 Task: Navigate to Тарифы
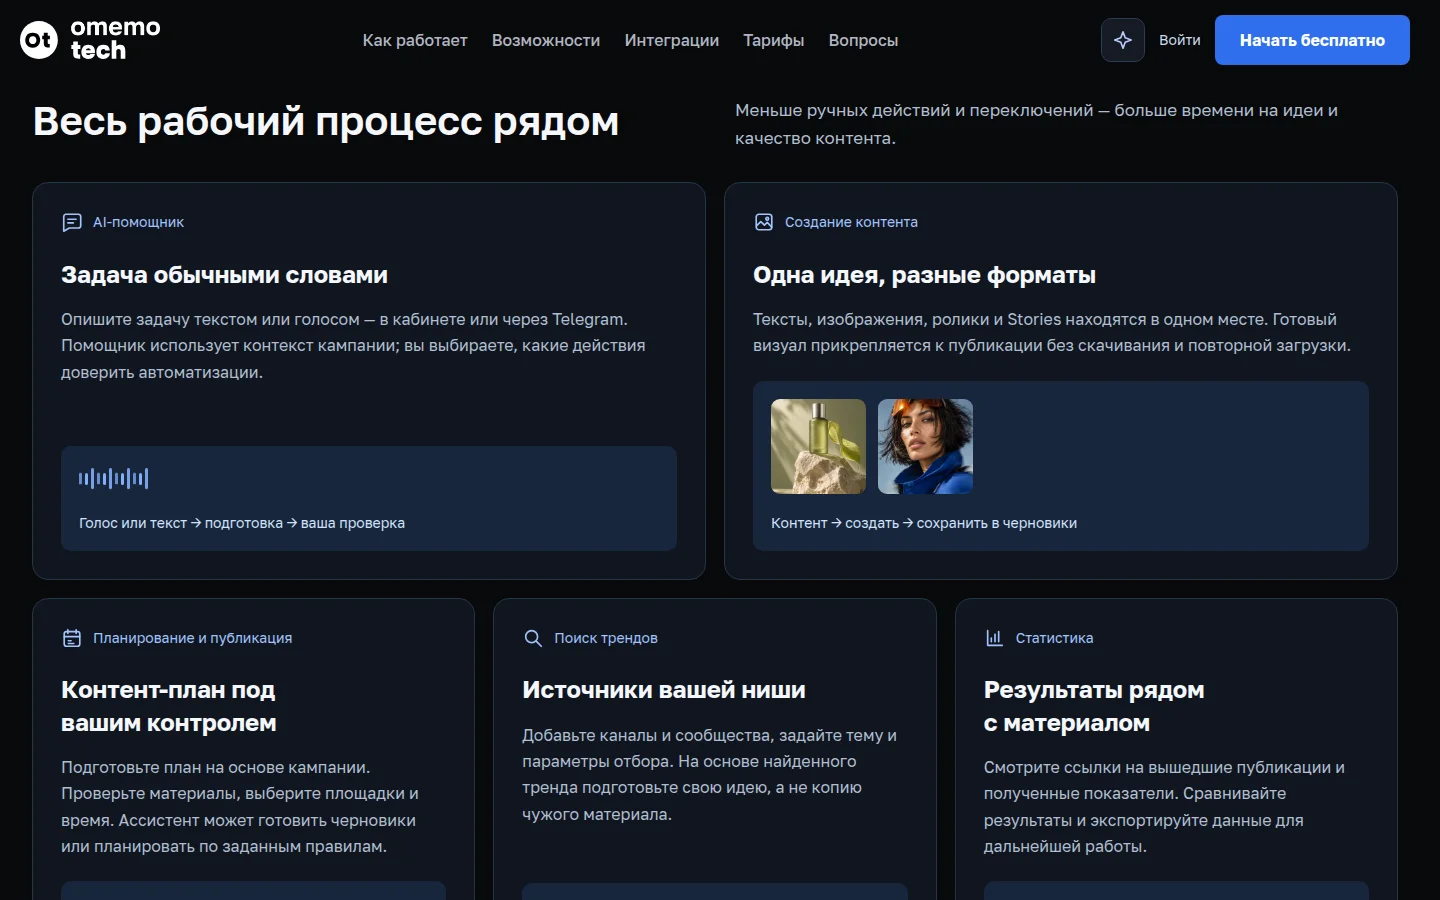[x=774, y=40]
